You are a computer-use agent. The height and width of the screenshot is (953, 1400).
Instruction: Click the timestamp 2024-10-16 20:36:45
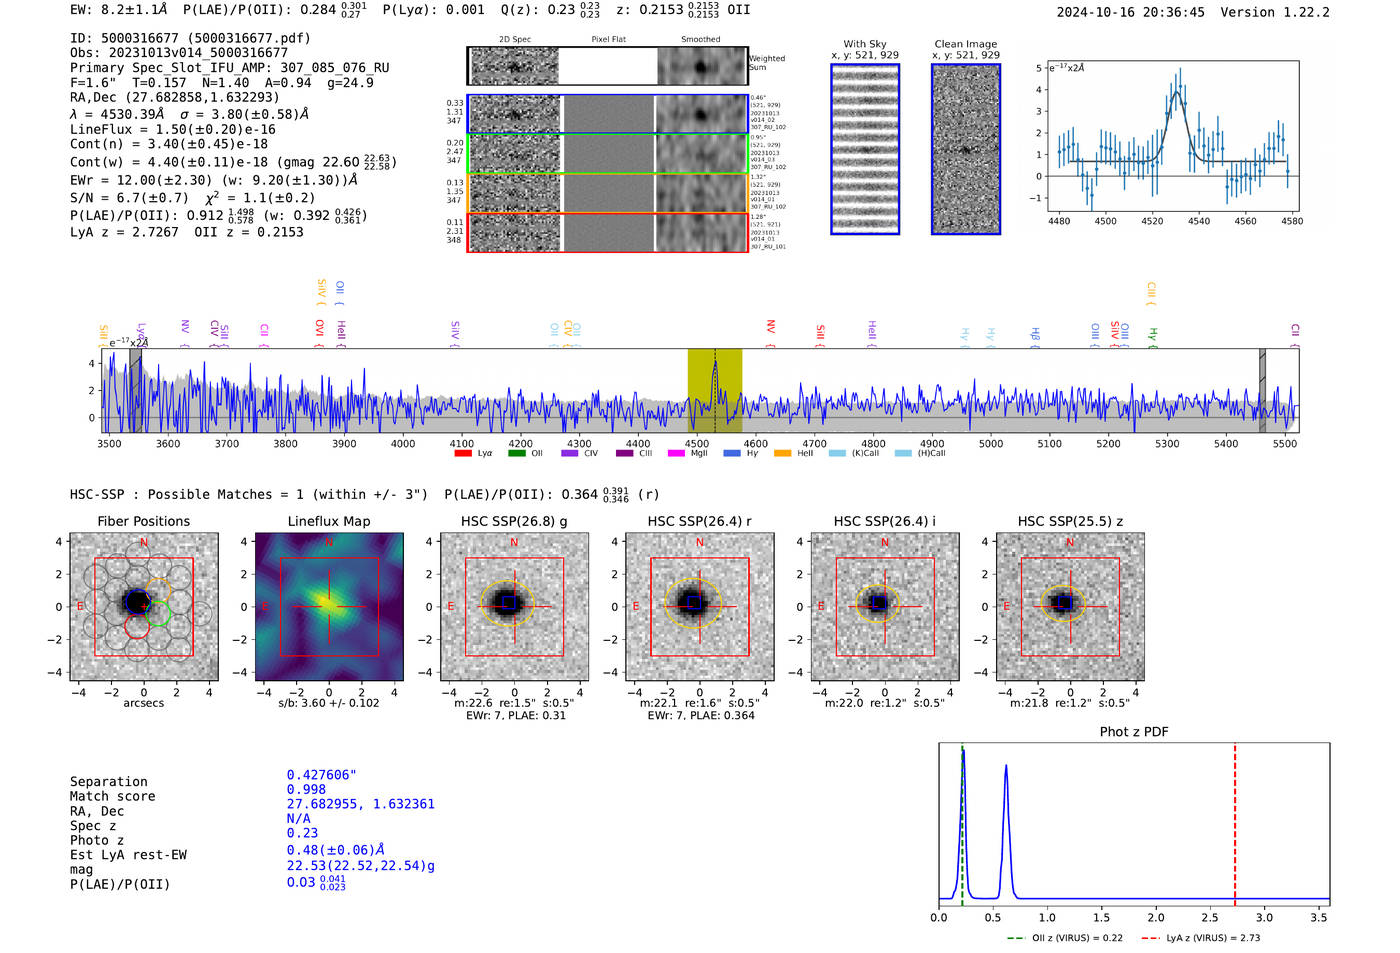click(x=1131, y=12)
